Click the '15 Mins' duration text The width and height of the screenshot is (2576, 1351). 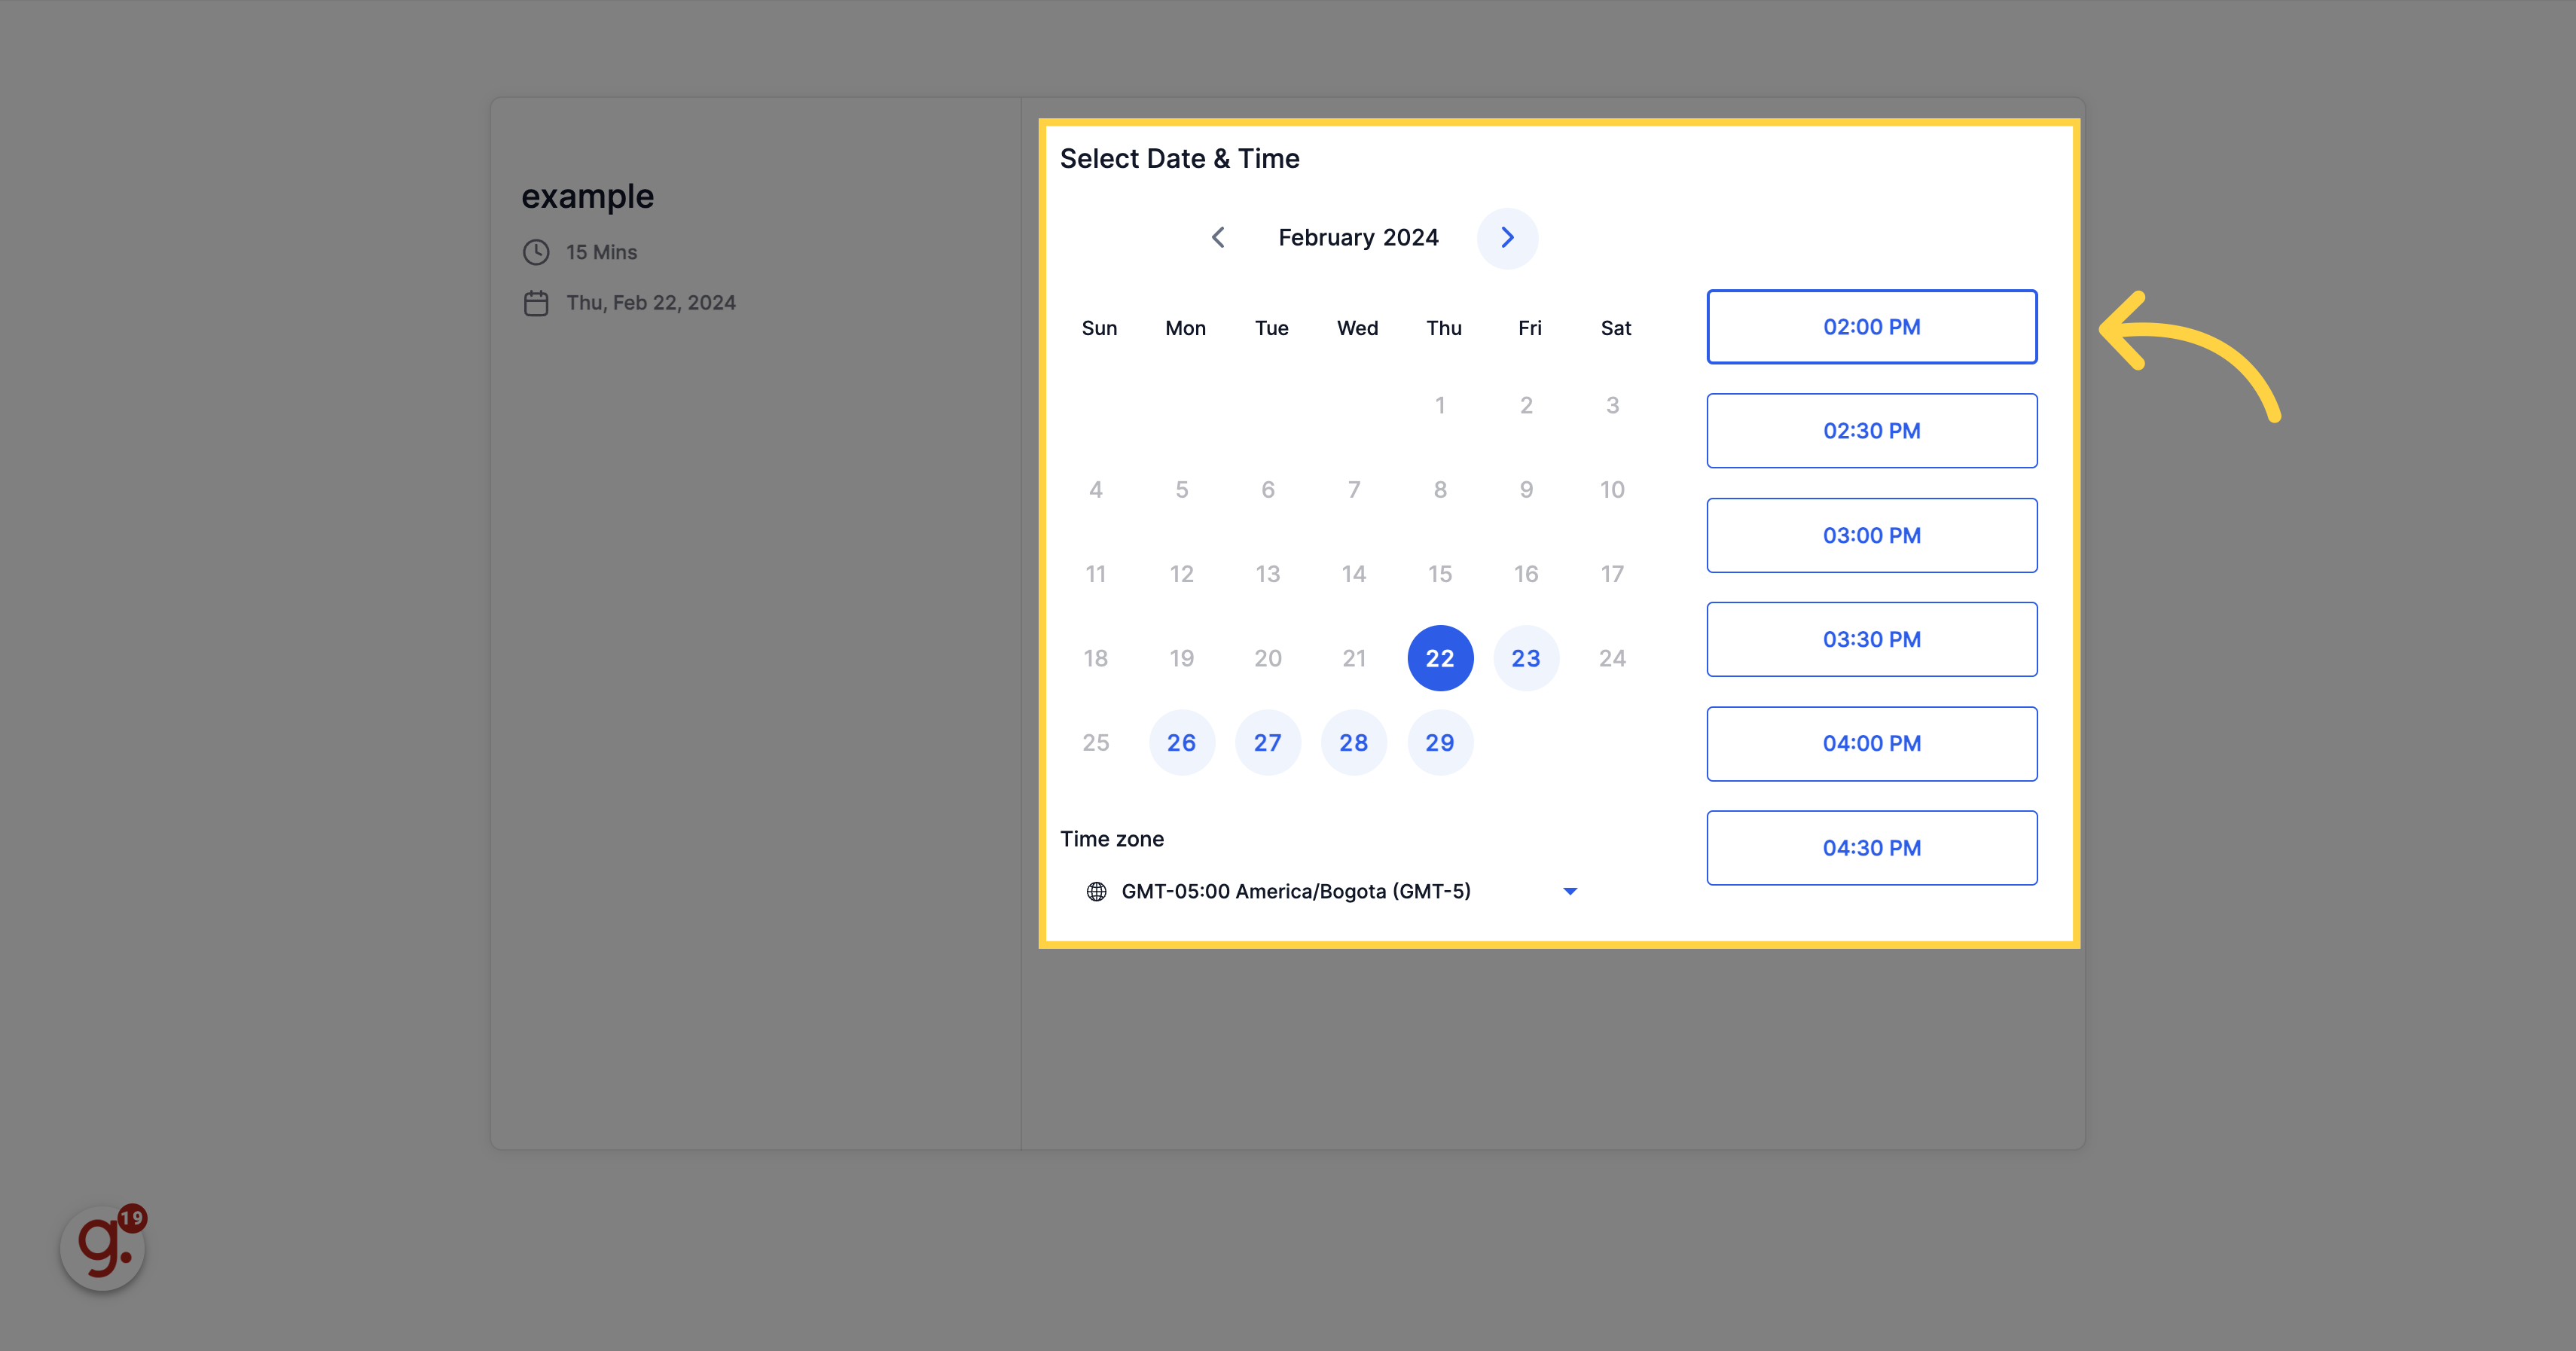(x=602, y=252)
